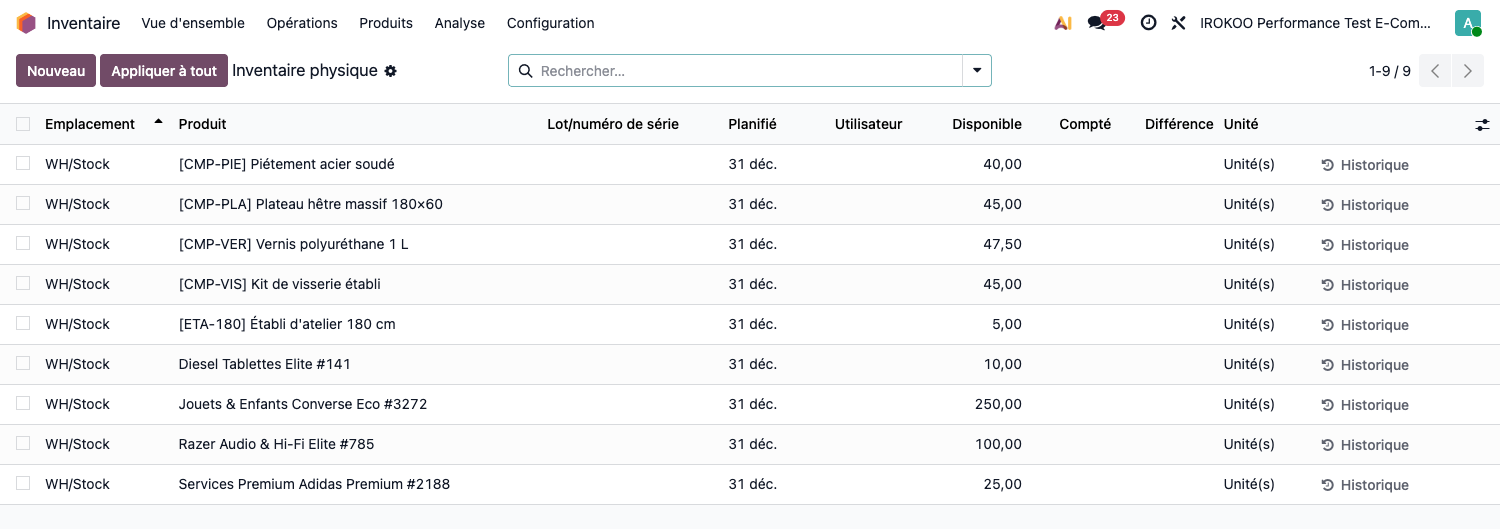This screenshot has height=529, width=1500.
Task: Open the Inventaire app home icon
Action: (26, 23)
